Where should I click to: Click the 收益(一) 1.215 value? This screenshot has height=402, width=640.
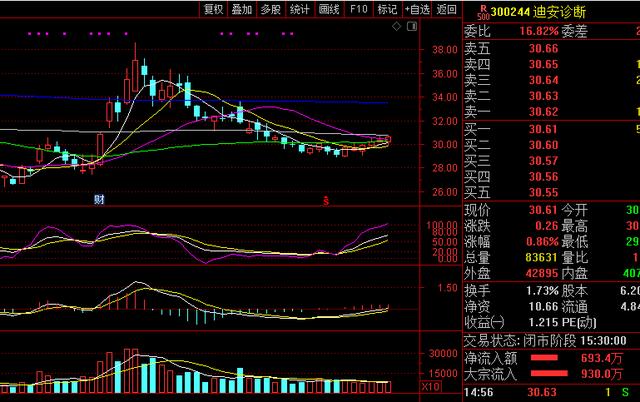(543, 322)
